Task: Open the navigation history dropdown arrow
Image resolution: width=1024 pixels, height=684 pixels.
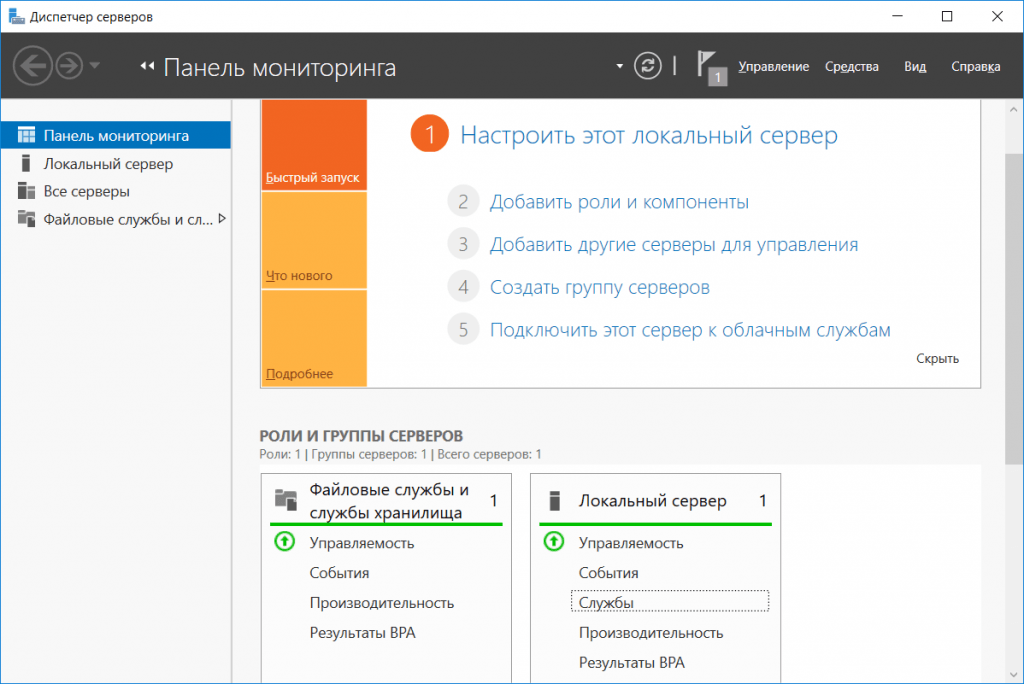Action: point(95,65)
